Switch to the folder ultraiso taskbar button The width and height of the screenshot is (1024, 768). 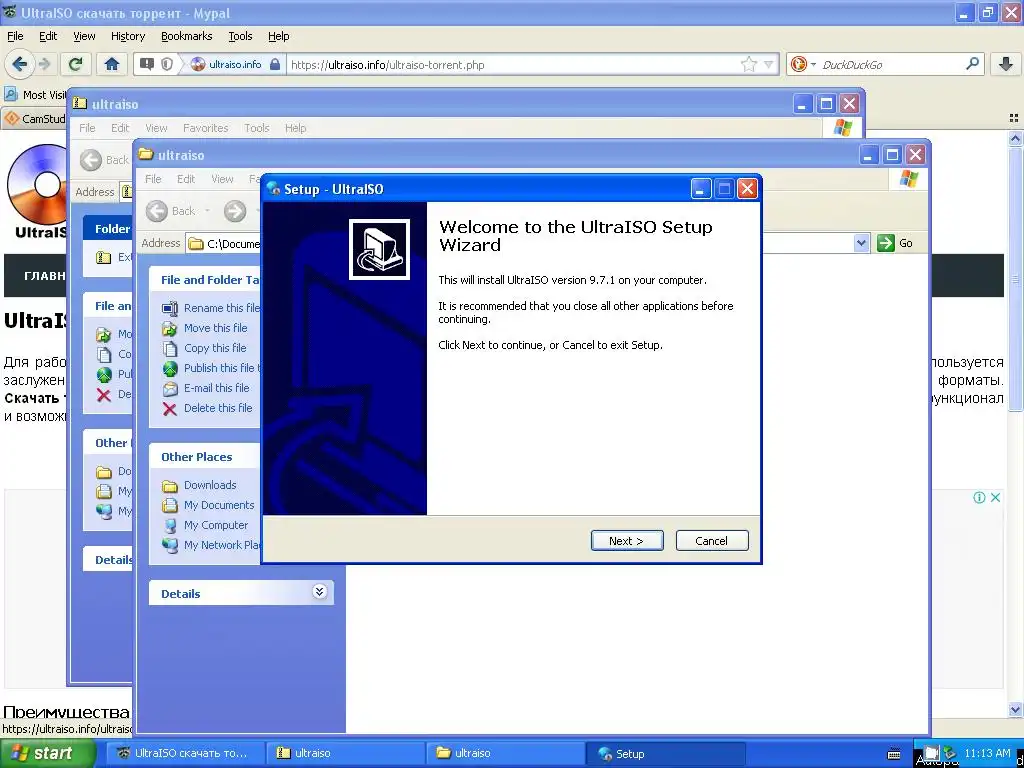[505, 754]
